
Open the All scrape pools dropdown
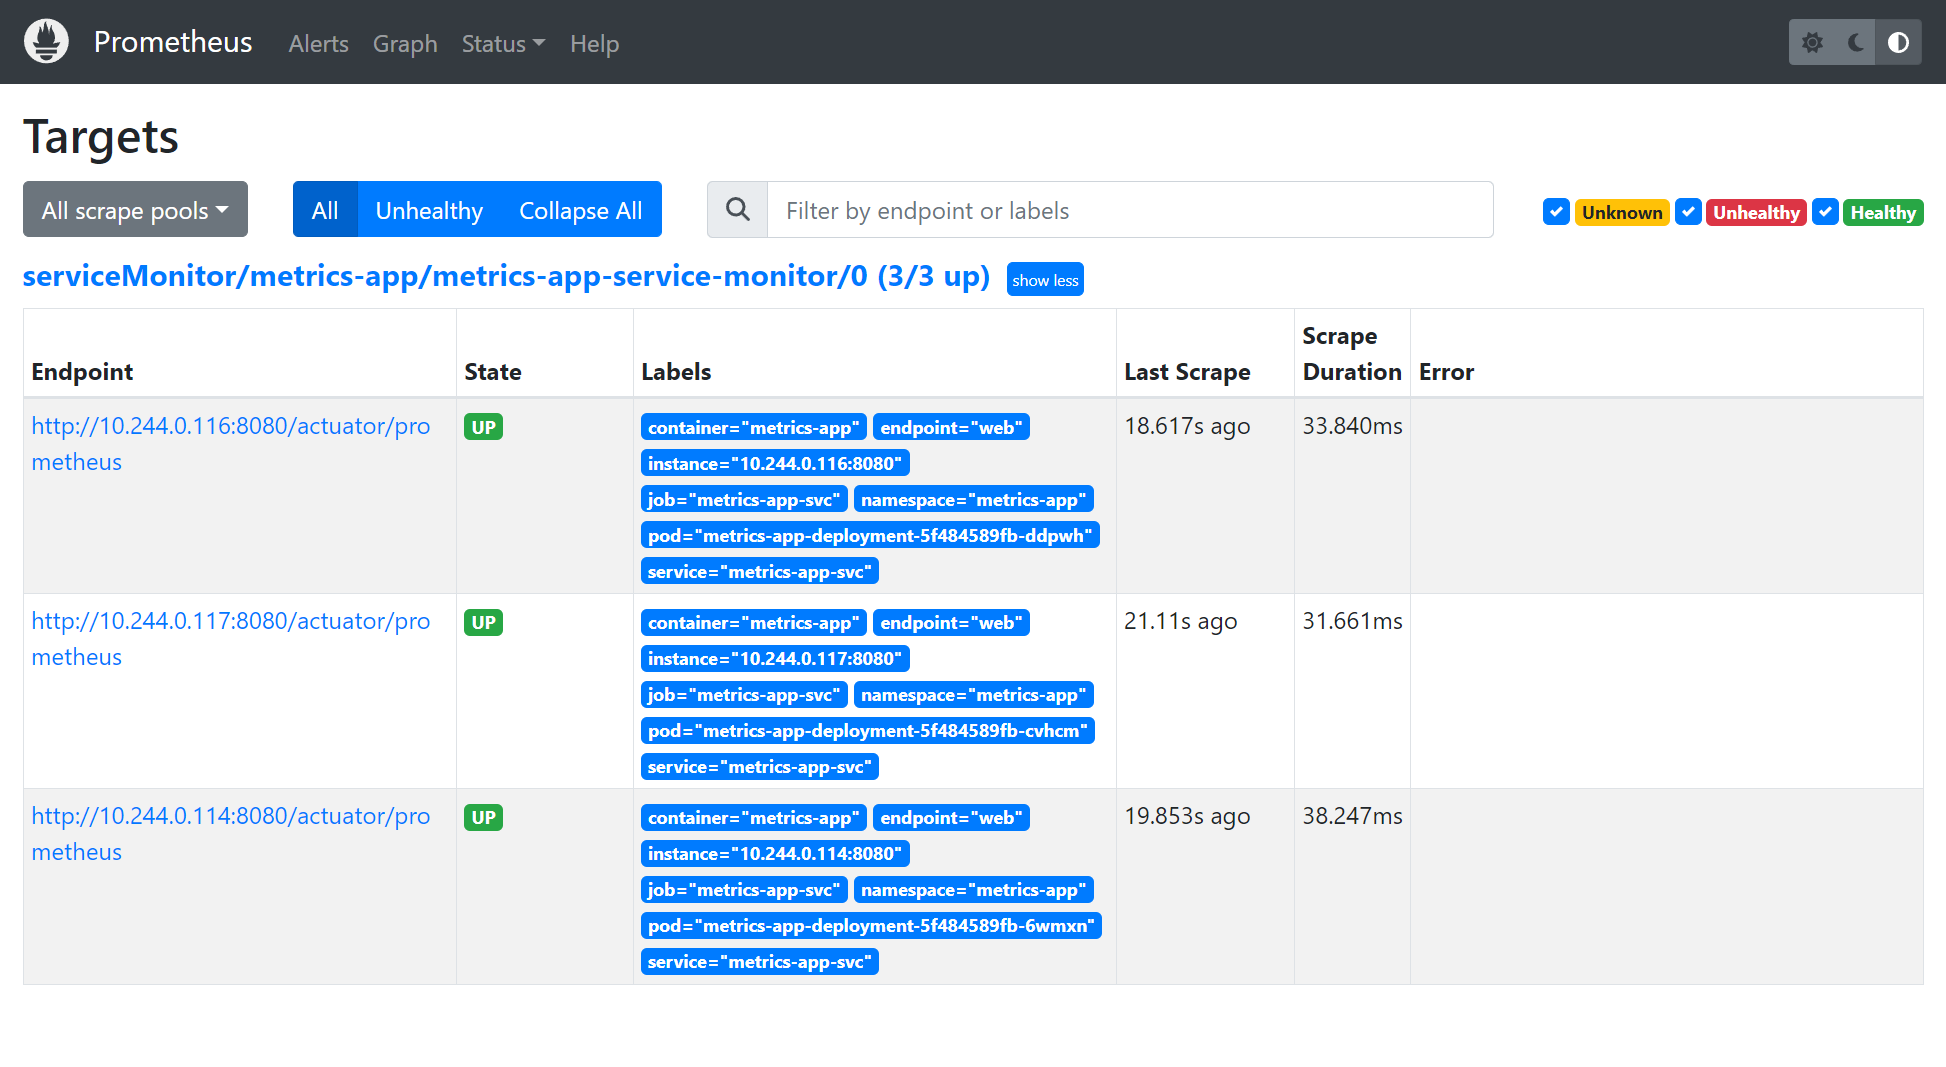pyautogui.click(x=134, y=209)
